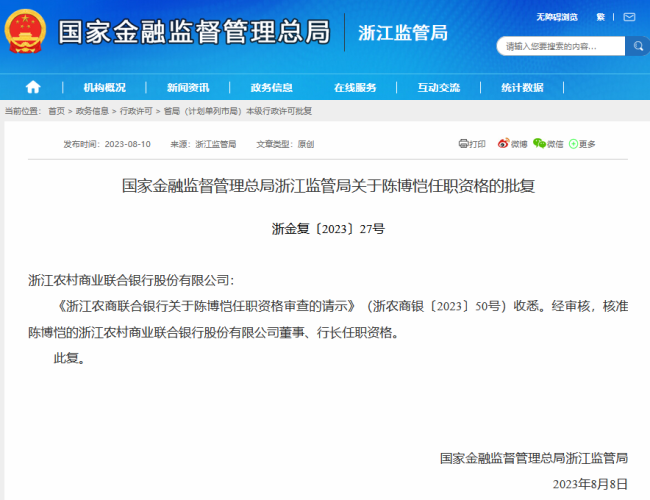
Task: Click 当前位置 label
Action: pyautogui.click(x=23, y=111)
